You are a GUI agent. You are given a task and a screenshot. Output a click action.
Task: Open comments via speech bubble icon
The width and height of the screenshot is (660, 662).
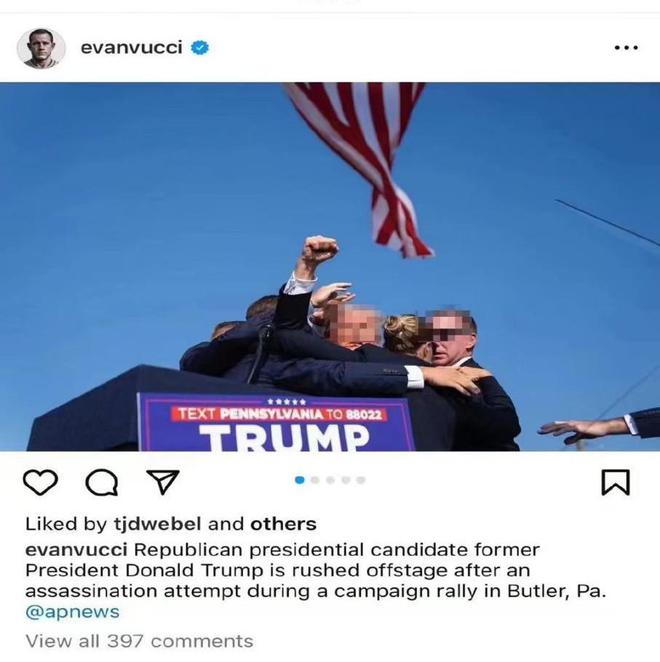click(102, 482)
